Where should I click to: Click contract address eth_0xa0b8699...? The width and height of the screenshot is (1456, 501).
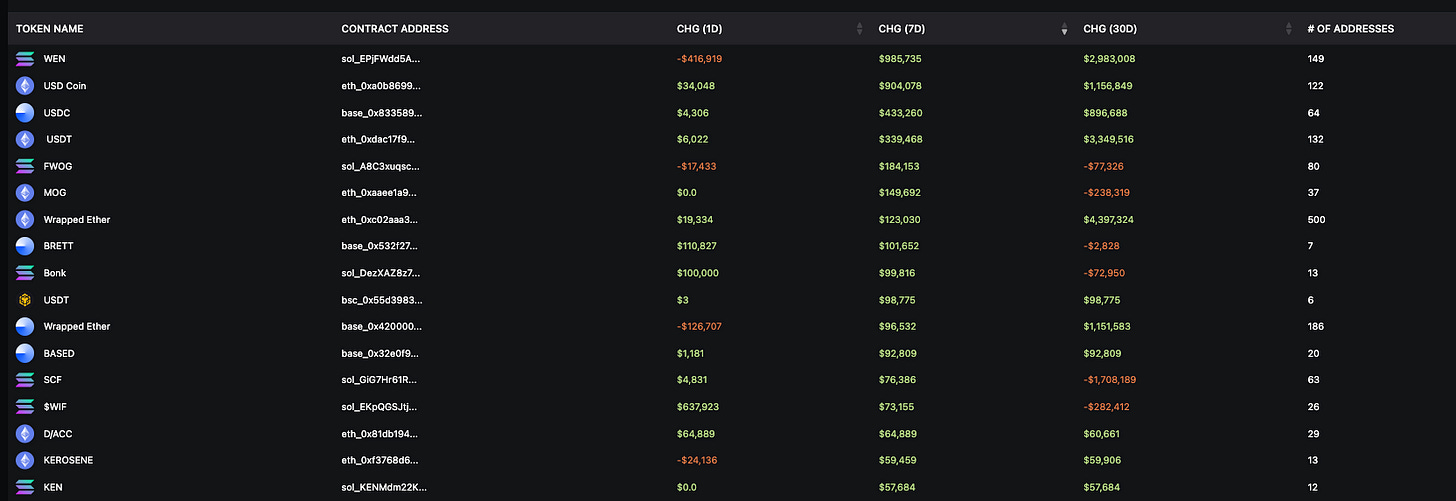click(x=381, y=86)
